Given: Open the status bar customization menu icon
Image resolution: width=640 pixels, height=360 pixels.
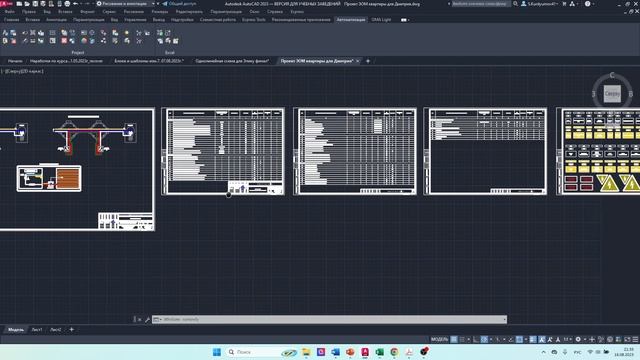Looking at the screenshot, I should (635, 339).
